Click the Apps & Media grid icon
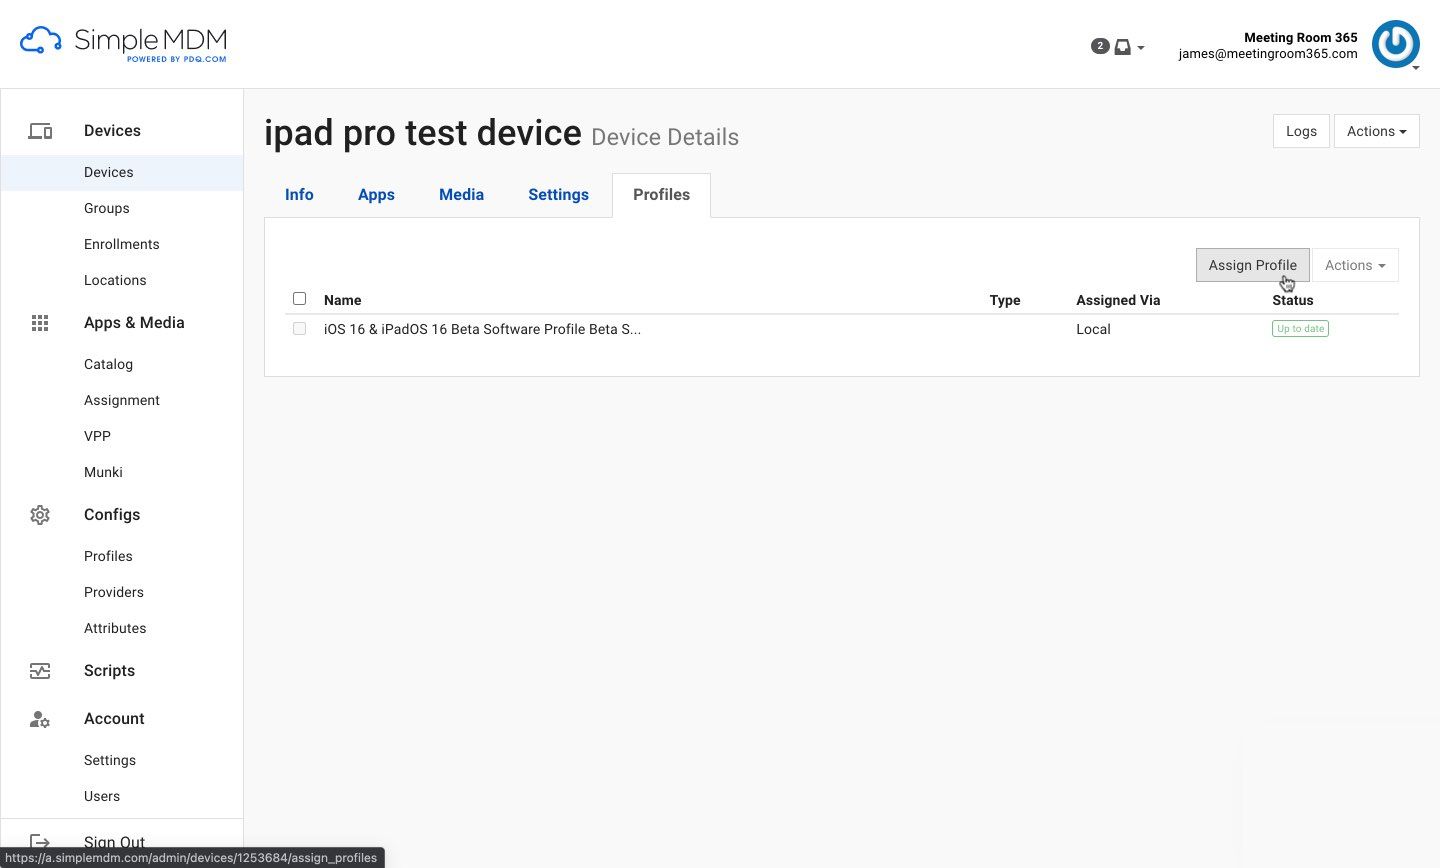Image resolution: width=1440 pixels, height=868 pixels. tap(40, 323)
